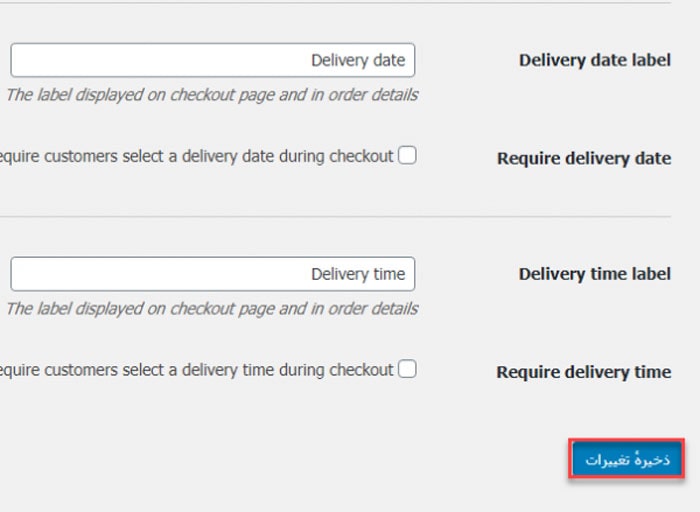Click the red-outlined submit button at bottom
The width and height of the screenshot is (700, 512).
tap(627, 459)
